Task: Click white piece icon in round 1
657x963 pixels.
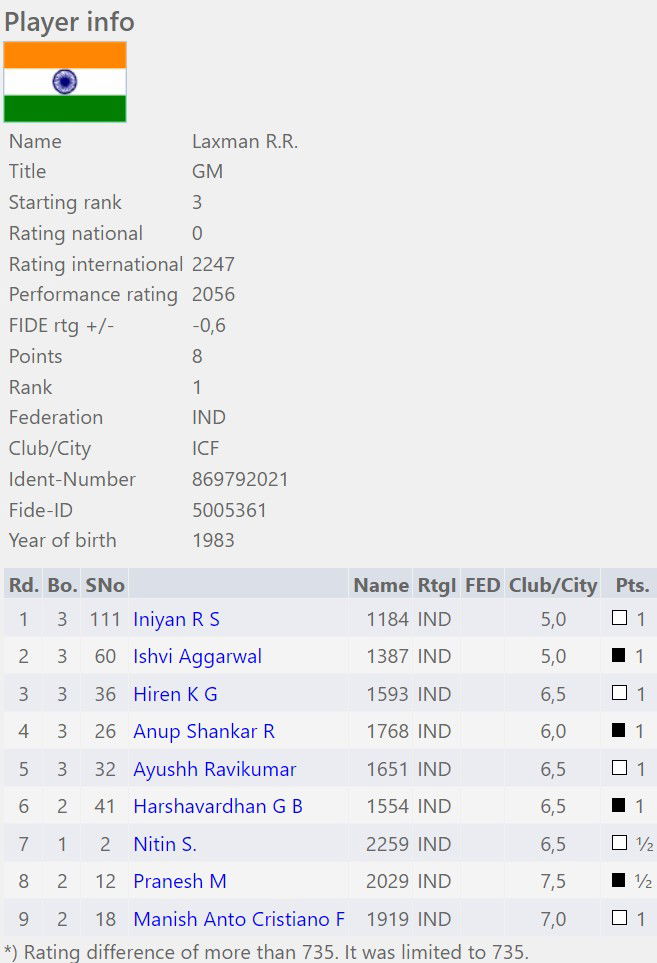Action: [619, 619]
